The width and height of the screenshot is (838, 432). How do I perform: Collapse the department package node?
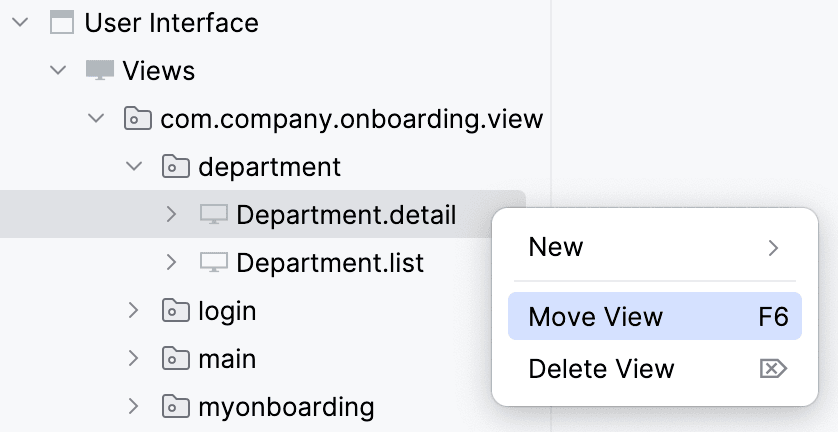click(x=134, y=166)
